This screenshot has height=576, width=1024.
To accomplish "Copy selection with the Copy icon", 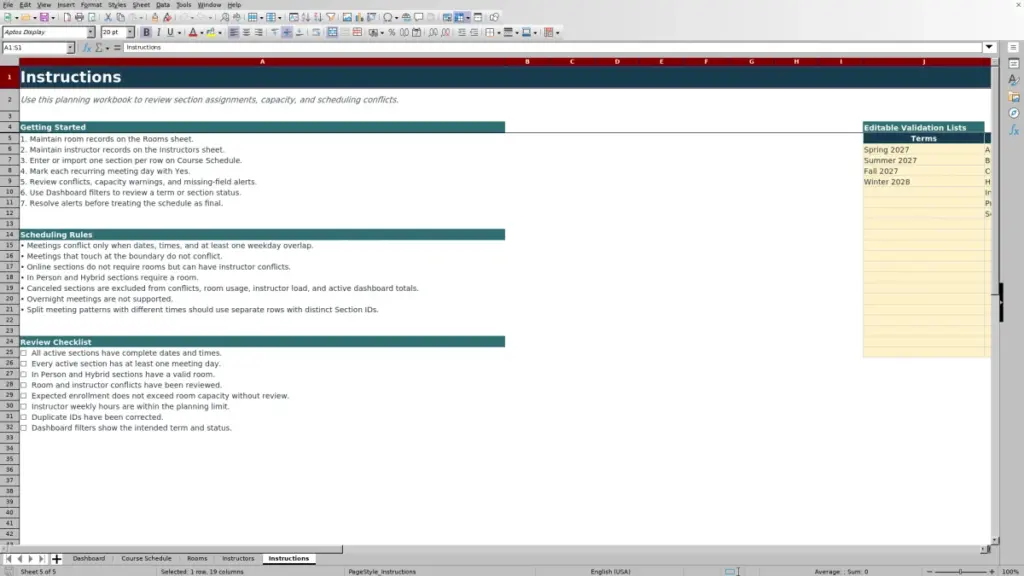I will pos(120,18).
